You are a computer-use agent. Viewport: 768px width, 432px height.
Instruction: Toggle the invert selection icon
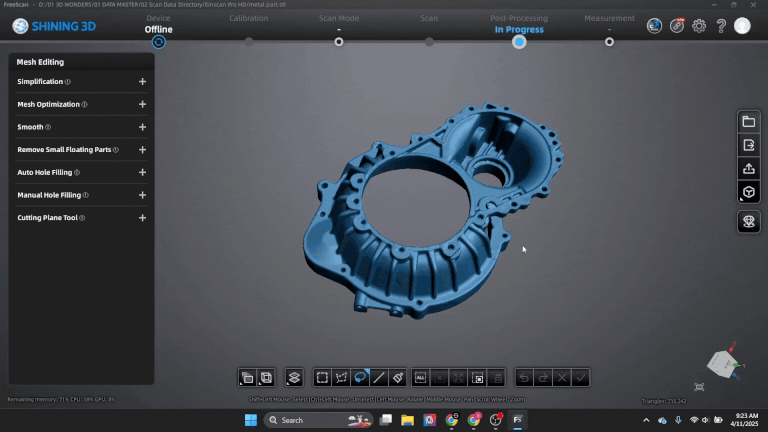478,378
